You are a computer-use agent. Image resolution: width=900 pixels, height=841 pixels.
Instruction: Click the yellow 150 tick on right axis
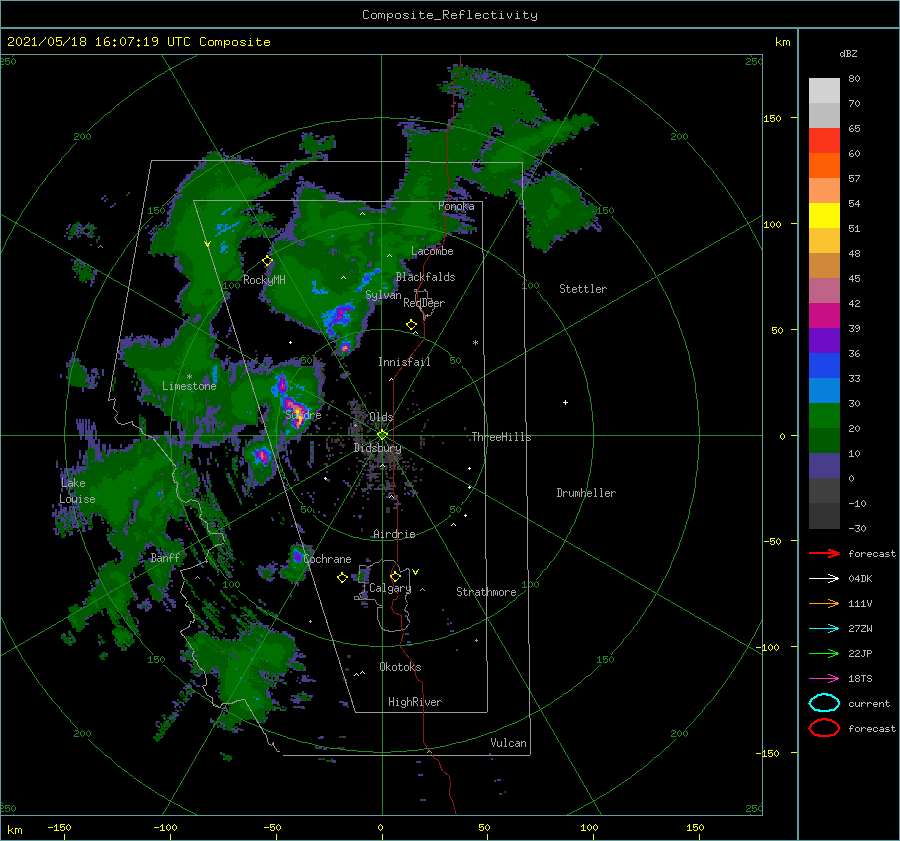773,118
